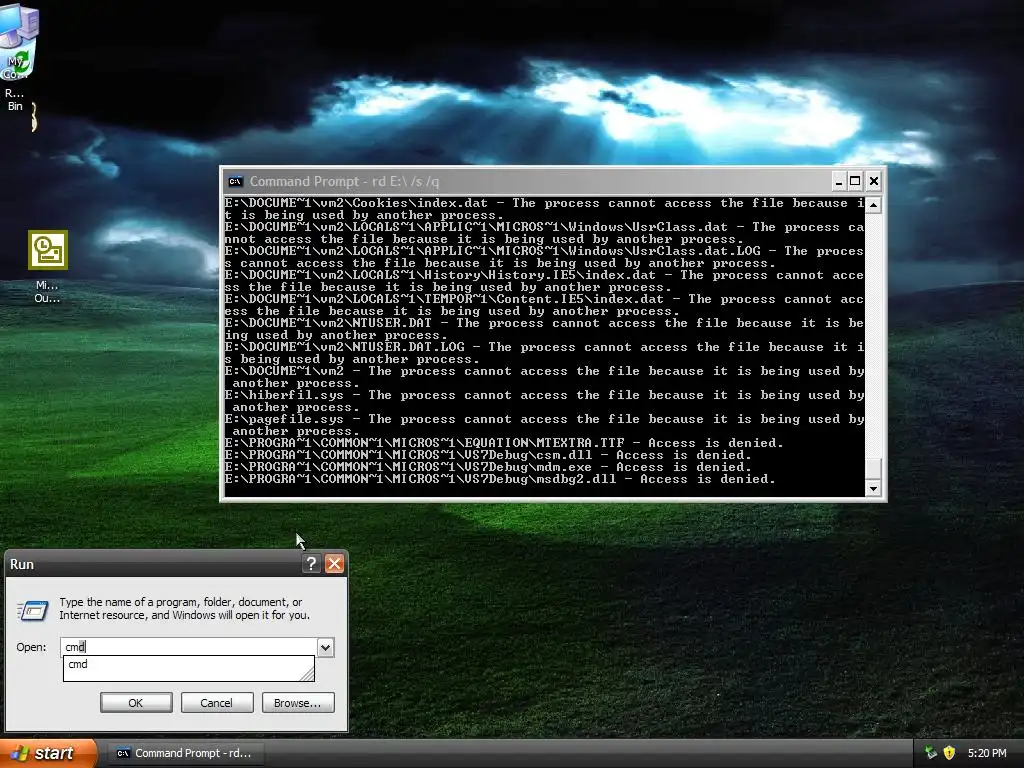
Task: Click the network tray icon
Action: [x=931, y=753]
